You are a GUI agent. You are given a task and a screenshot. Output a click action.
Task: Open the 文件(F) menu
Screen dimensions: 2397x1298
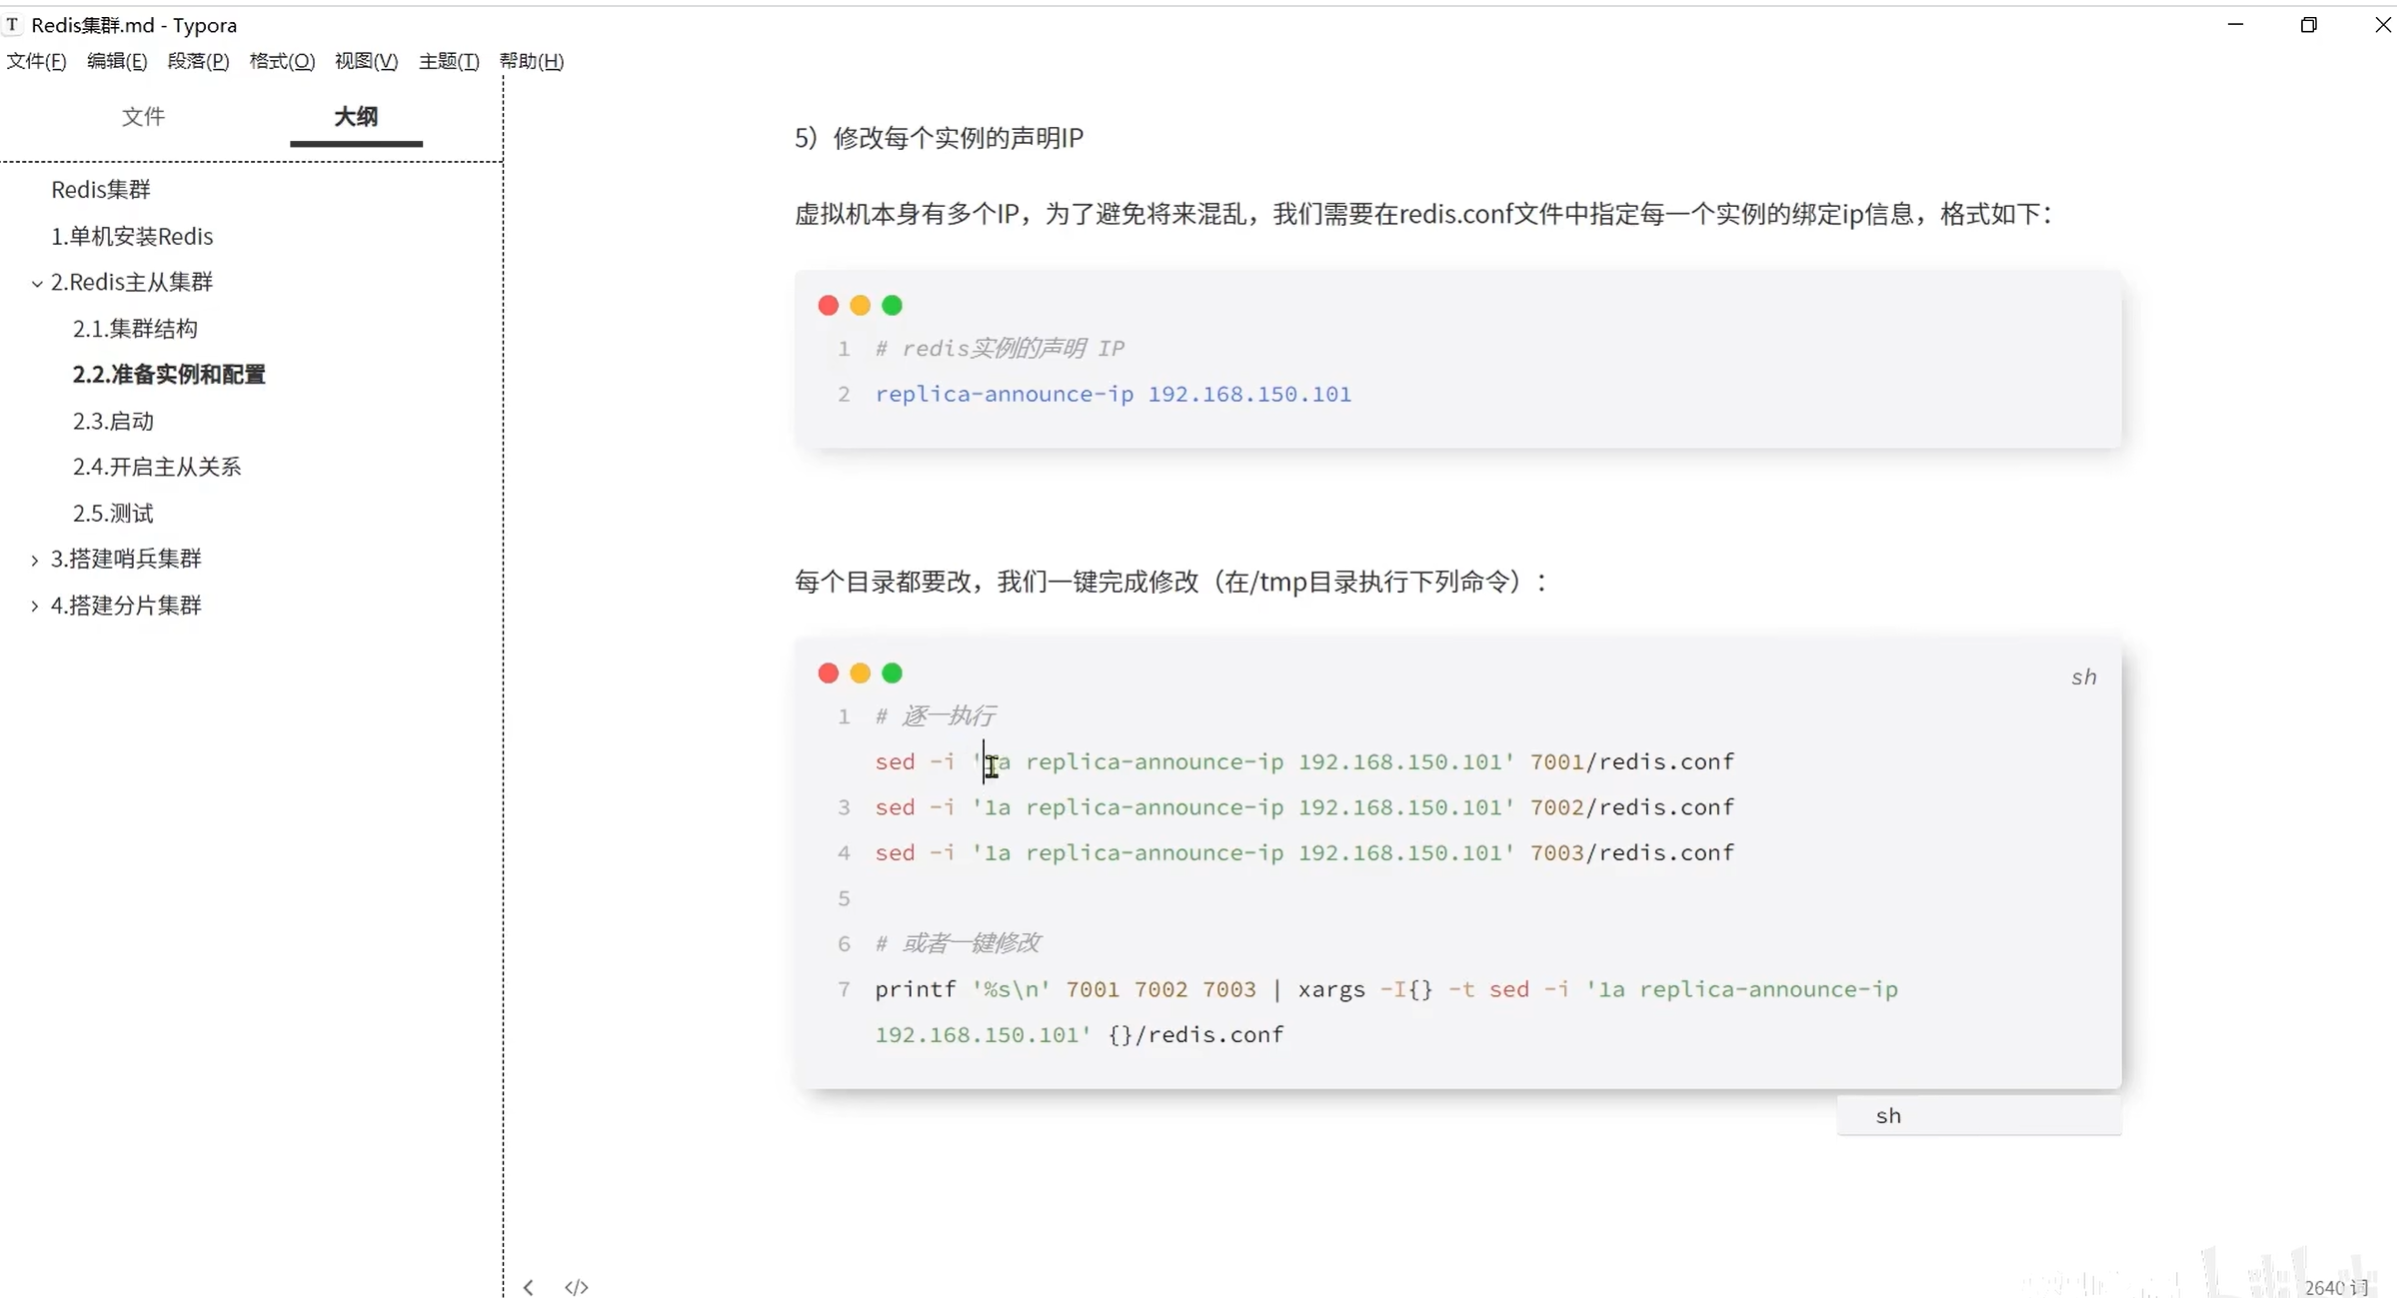click(36, 61)
